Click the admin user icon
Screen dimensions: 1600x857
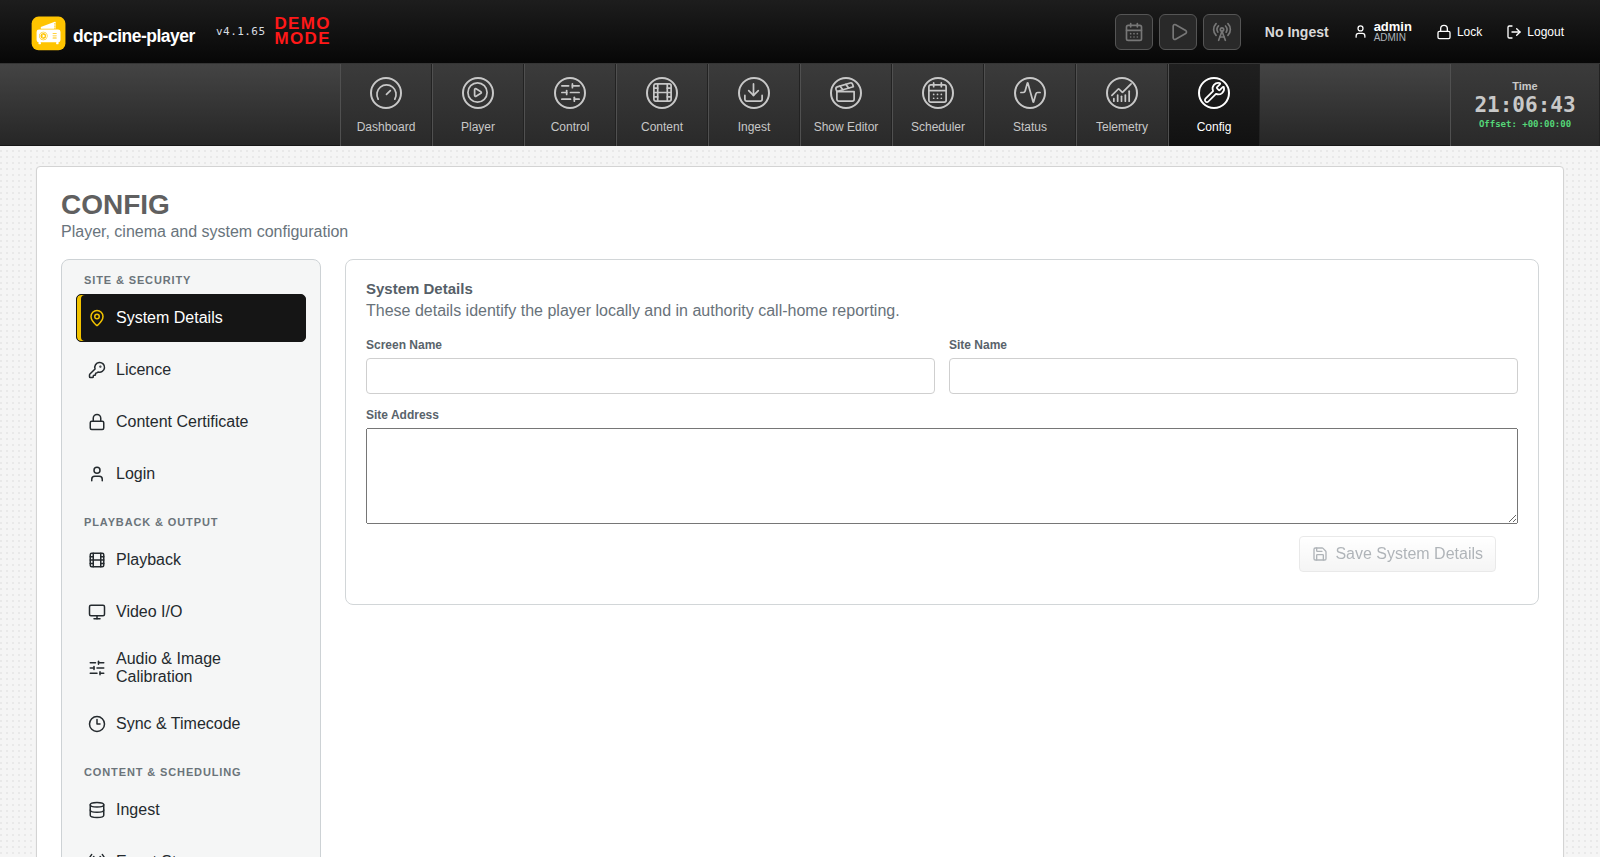(1360, 32)
